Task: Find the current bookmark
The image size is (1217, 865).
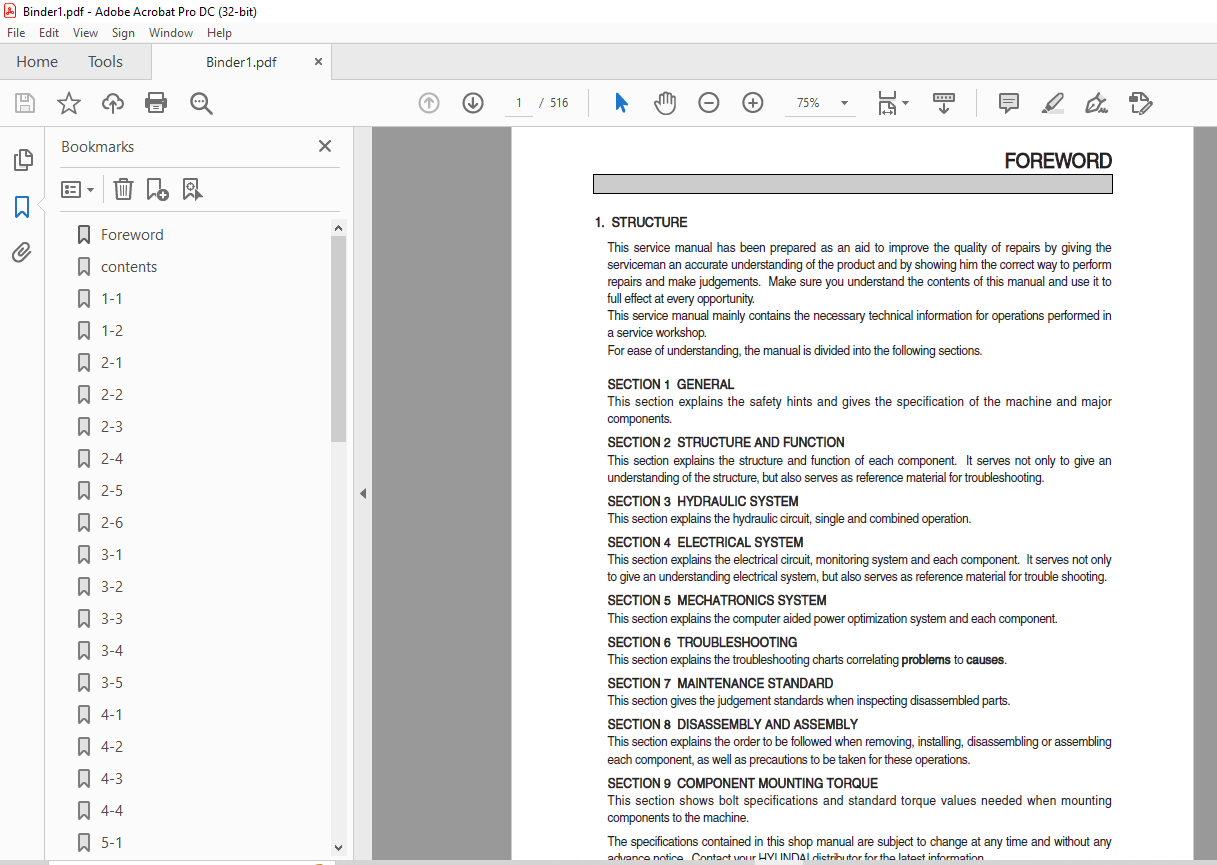Action: click(x=192, y=189)
